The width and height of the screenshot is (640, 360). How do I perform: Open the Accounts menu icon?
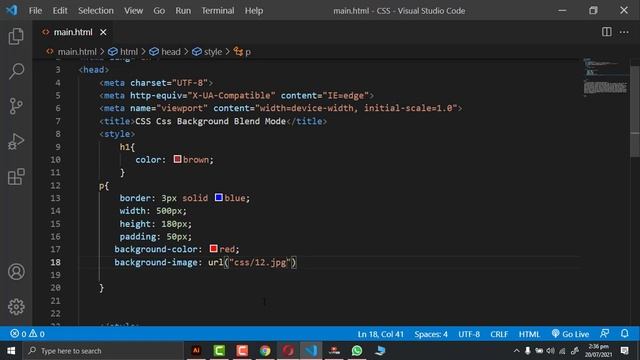coord(16,271)
